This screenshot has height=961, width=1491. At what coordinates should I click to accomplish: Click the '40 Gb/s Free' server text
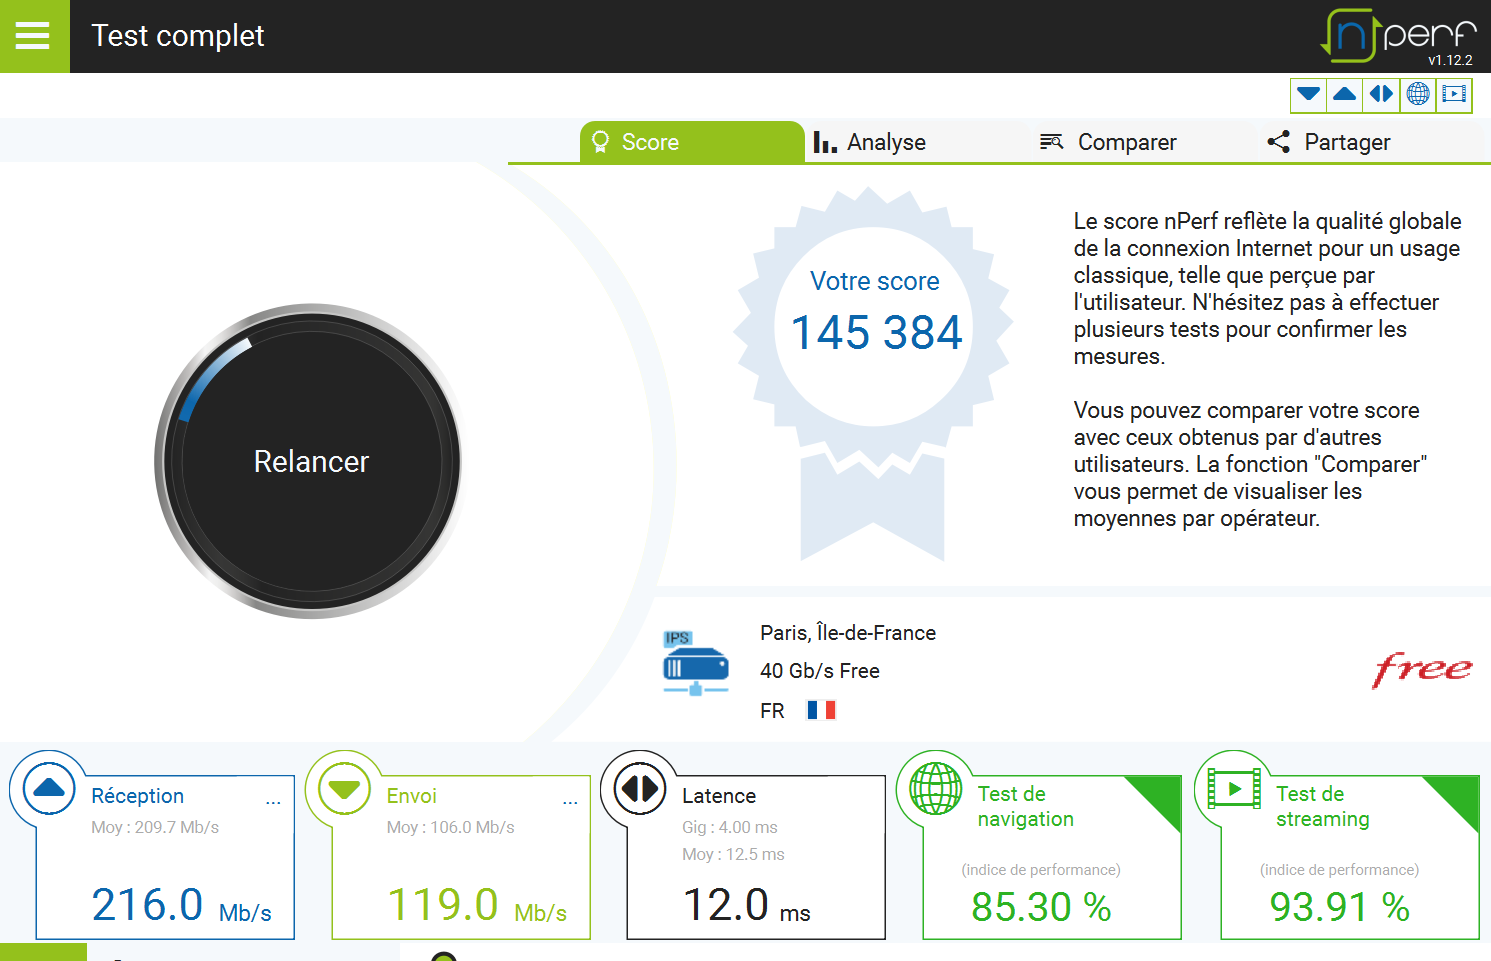coord(820,671)
